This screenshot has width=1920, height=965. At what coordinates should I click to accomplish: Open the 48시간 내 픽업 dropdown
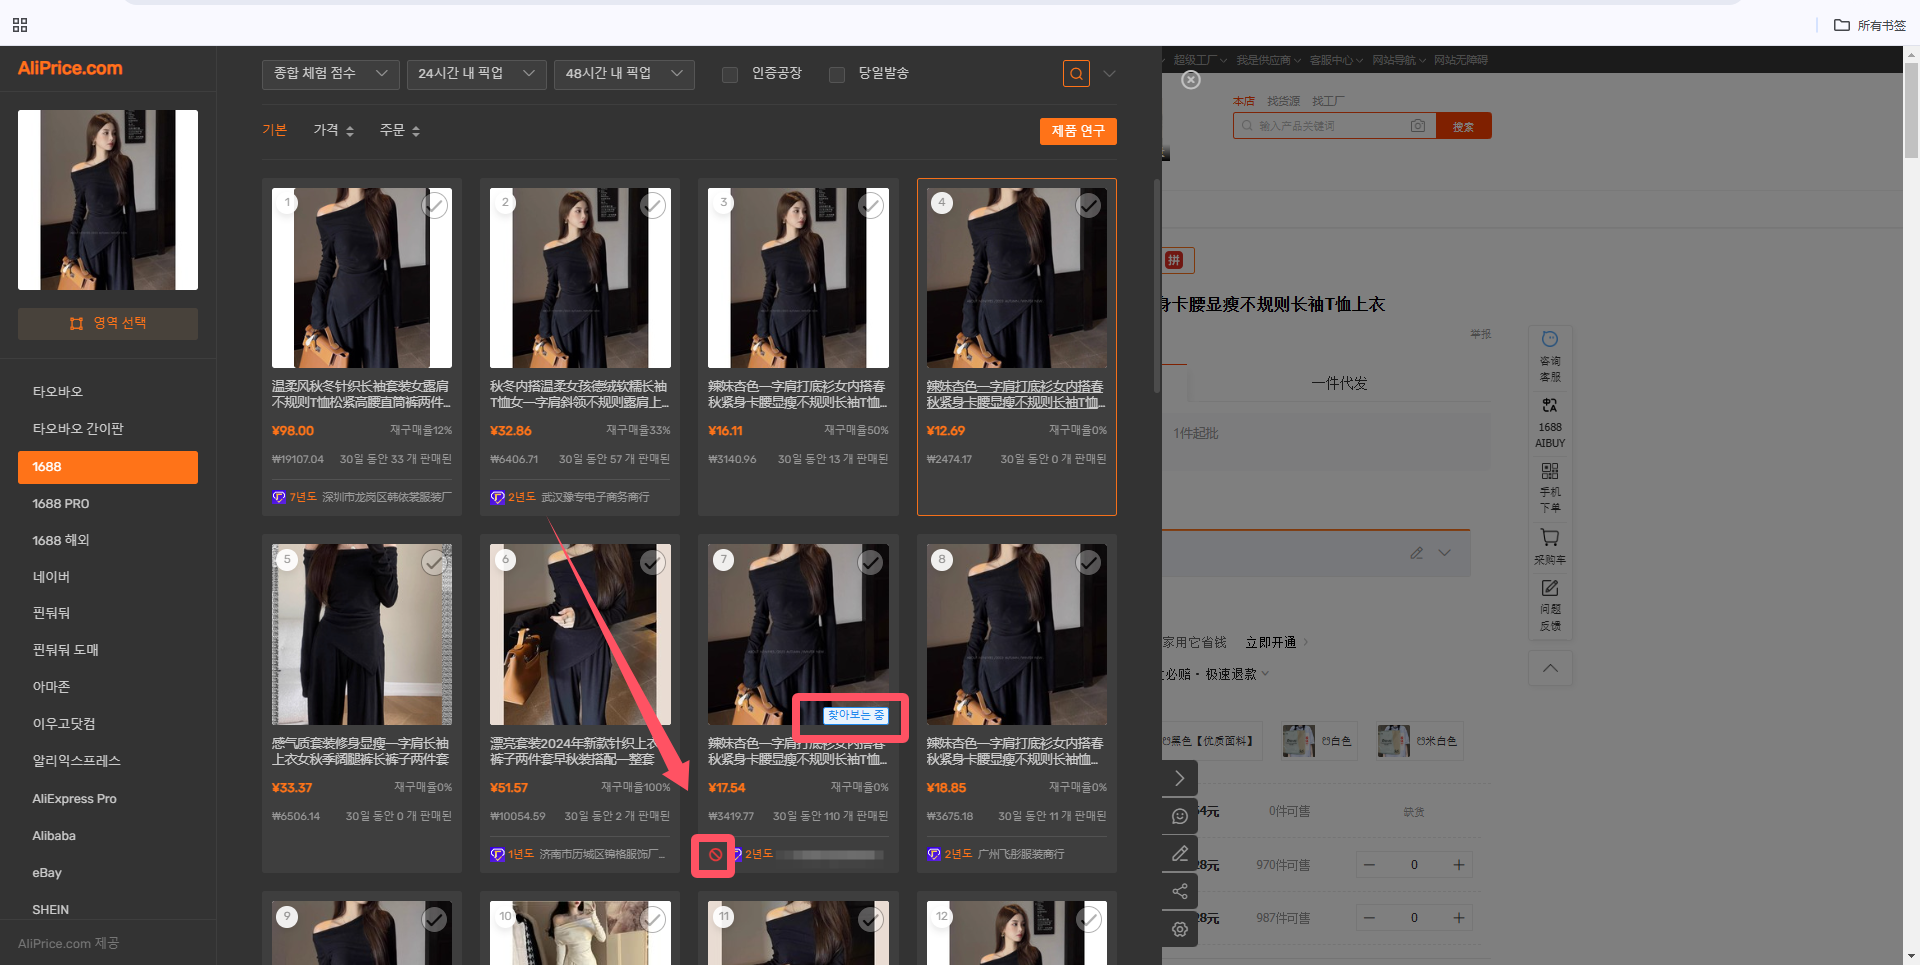coord(624,74)
